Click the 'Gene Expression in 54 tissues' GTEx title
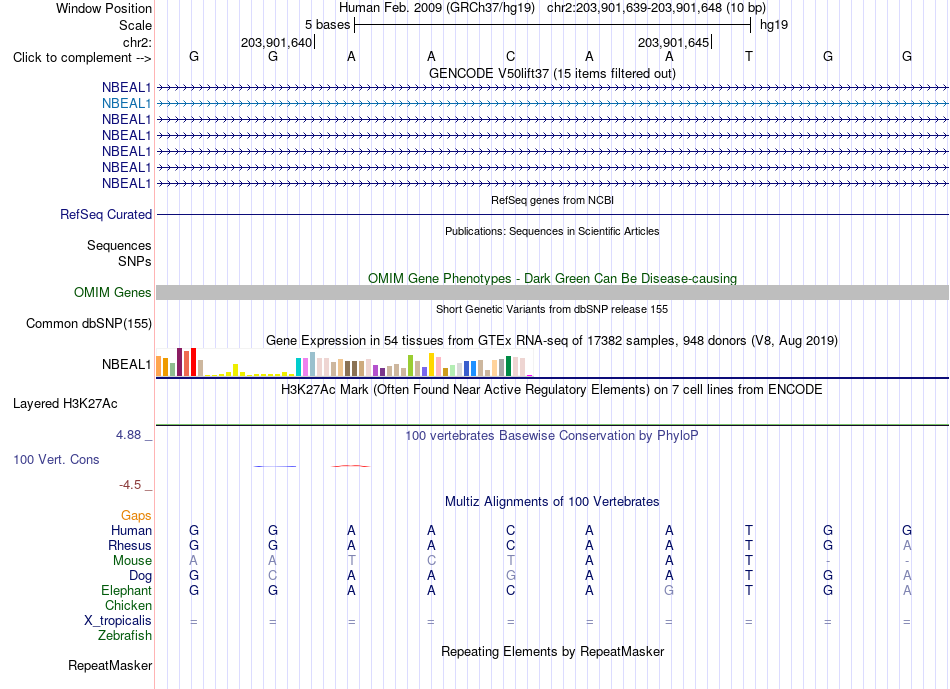Image resolution: width=950 pixels, height=689 pixels. click(x=552, y=341)
